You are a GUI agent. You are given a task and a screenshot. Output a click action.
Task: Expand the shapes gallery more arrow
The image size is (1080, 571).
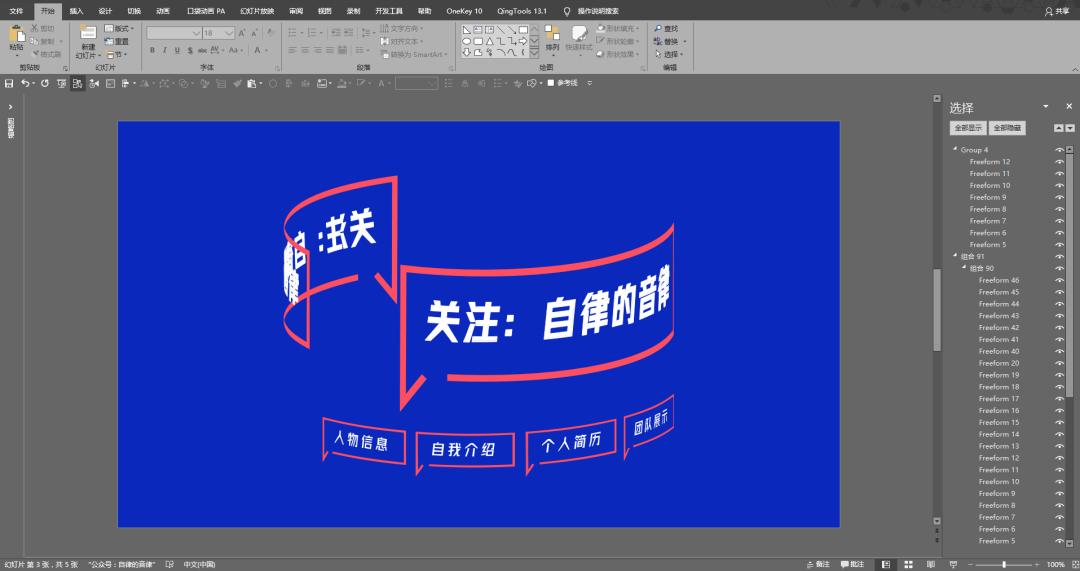(x=534, y=52)
